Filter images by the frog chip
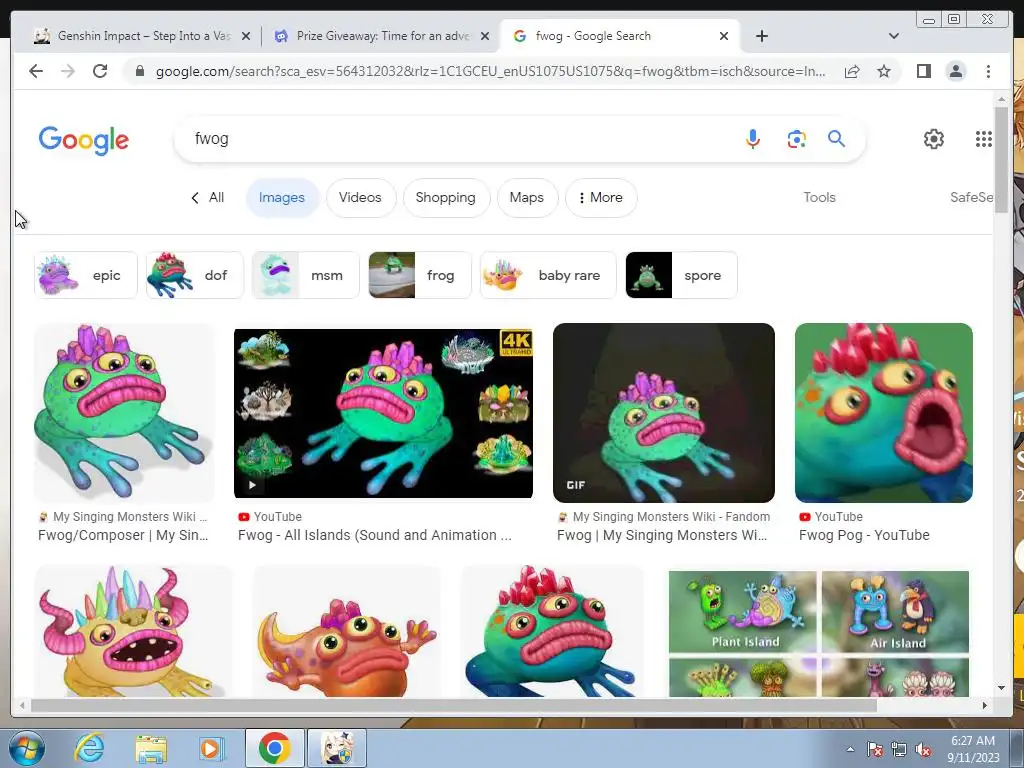 419,275
